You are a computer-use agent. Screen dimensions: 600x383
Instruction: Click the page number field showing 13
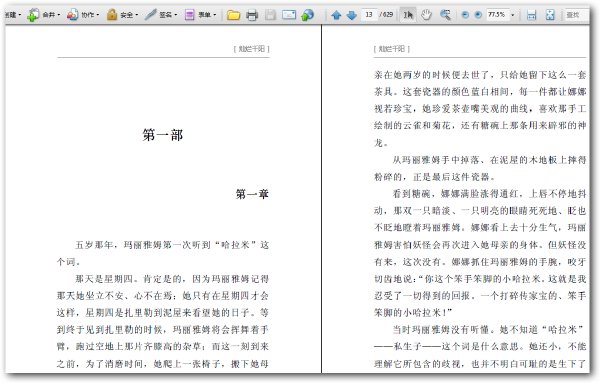(369, 15)
